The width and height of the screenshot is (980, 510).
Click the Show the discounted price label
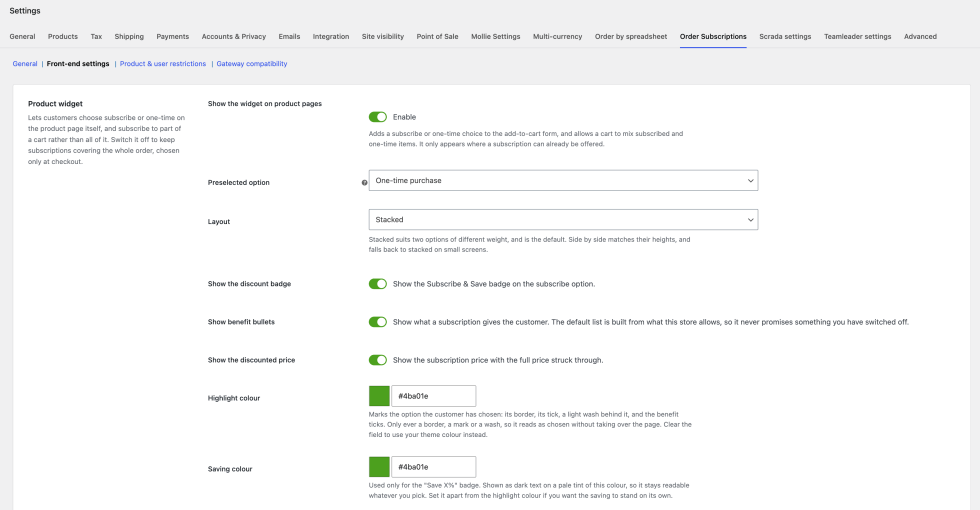[251, 360]
